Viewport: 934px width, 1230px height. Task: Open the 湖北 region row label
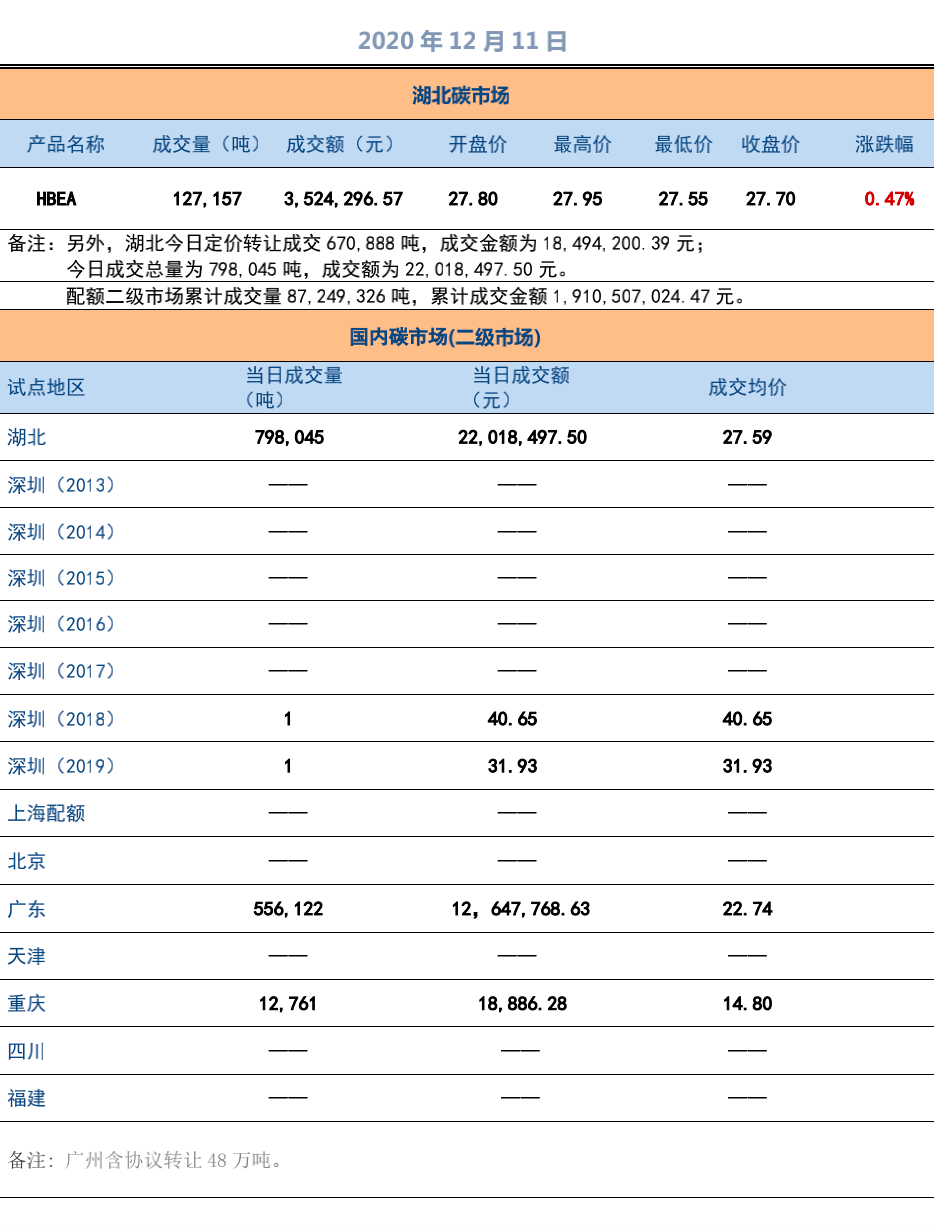tap(27, 437)
